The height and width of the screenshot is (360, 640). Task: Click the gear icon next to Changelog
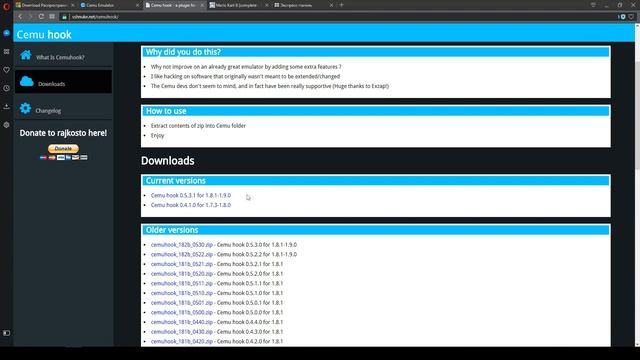25,108
